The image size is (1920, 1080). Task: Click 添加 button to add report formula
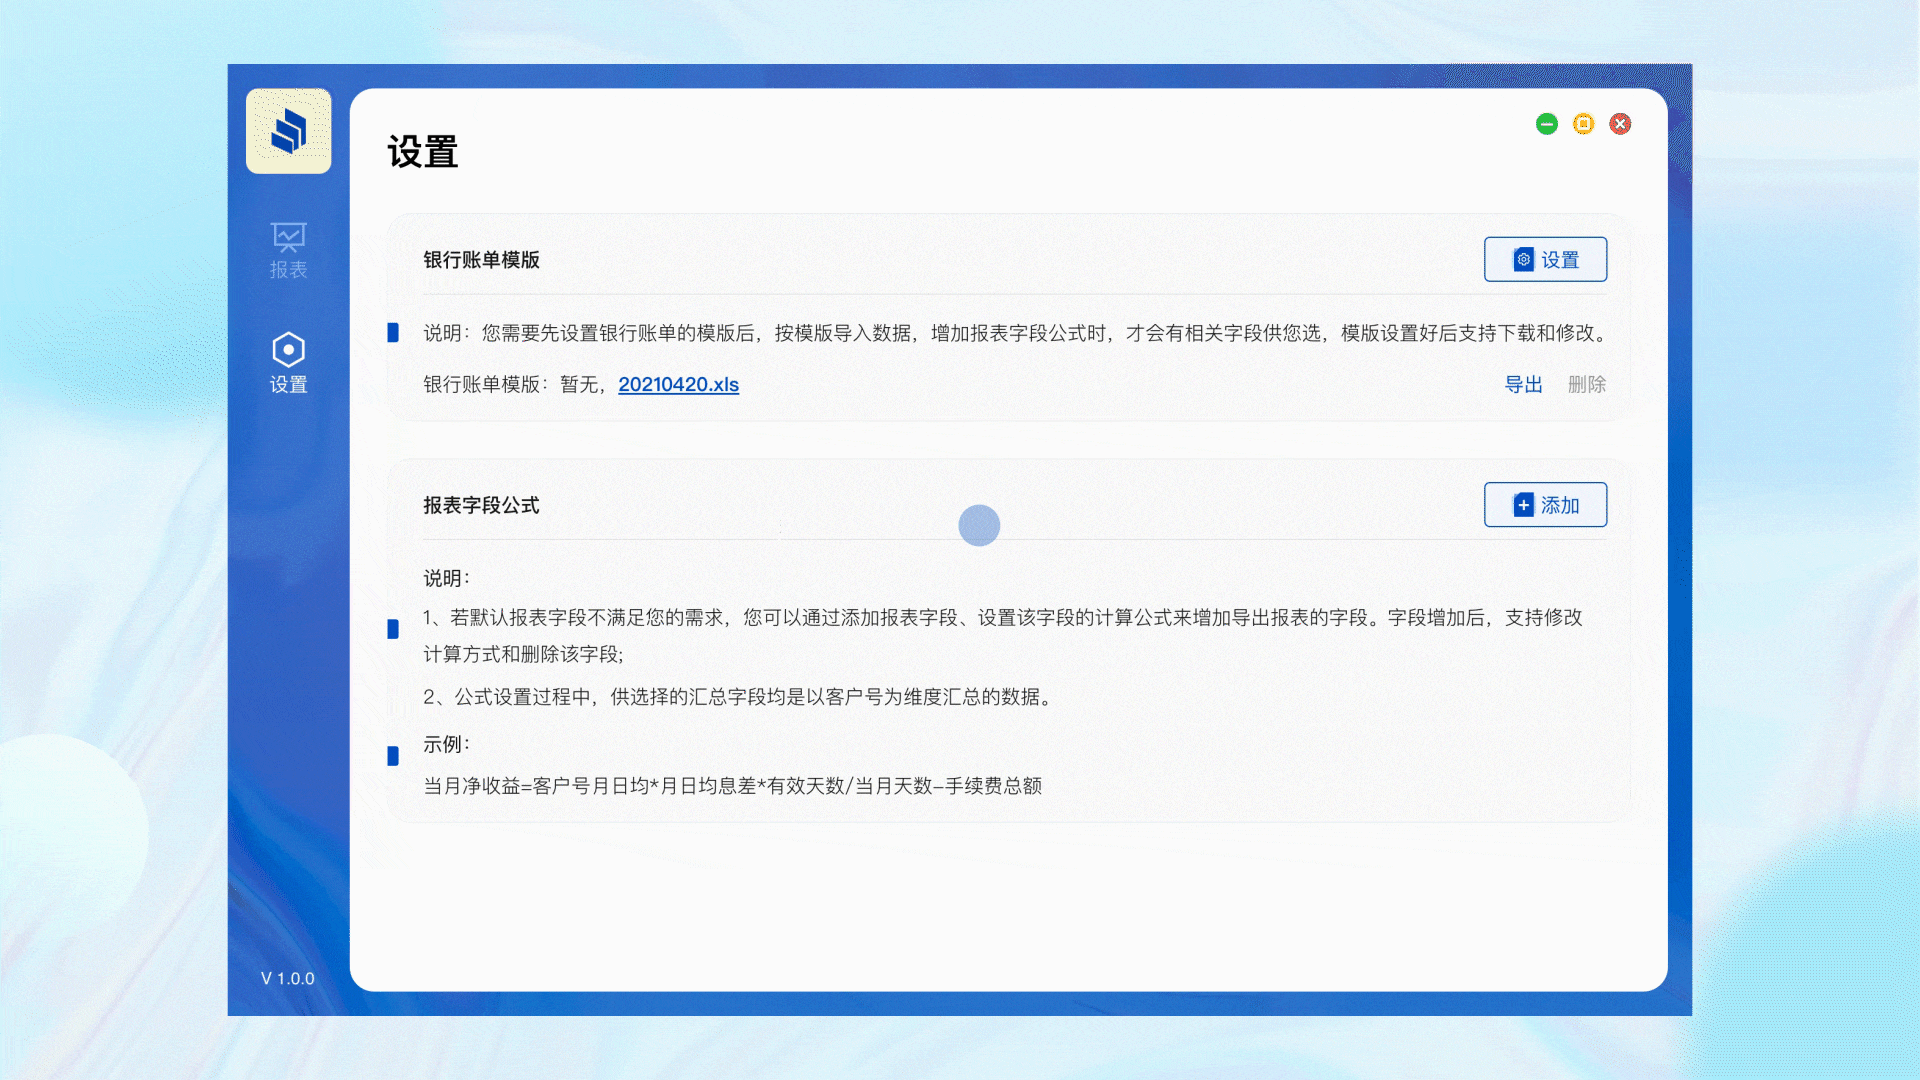pos(1545,505)
